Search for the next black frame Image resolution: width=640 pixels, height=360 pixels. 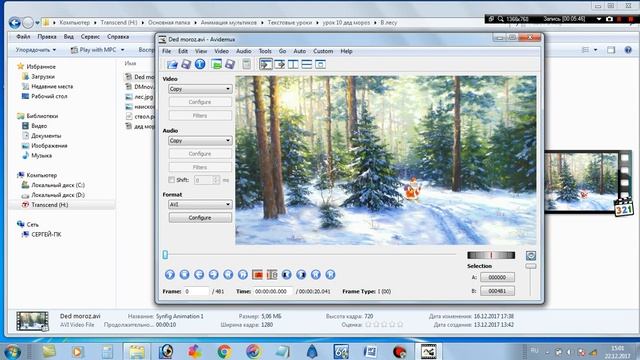[301, 275]
